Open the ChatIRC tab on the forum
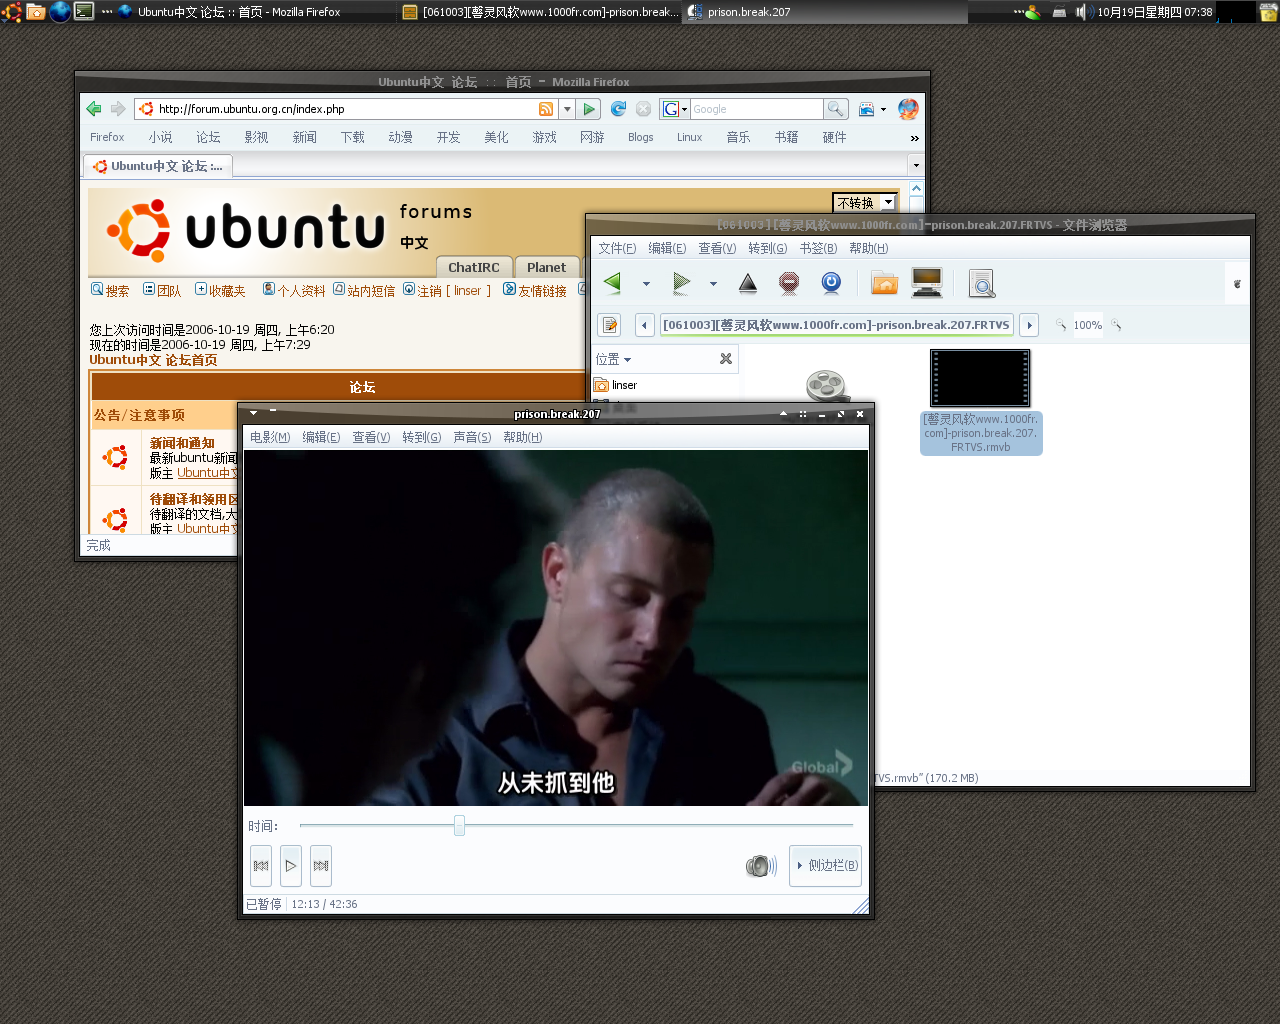 click(x=474, y=267)
